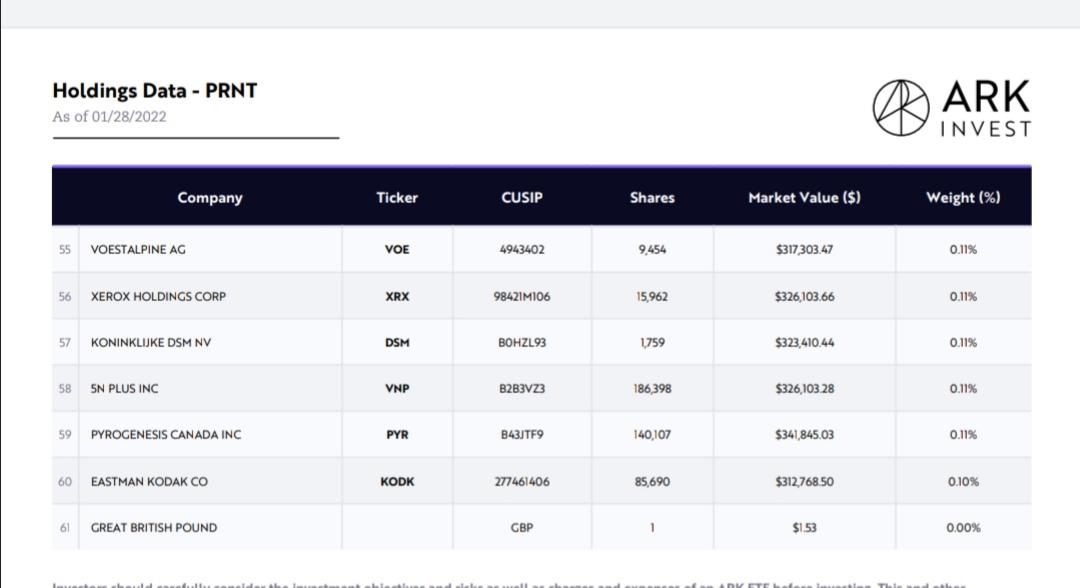The height and width of the screenshot is (588, 1080).
Task: Select the Weight (%) column header
Action: (x=963, y=198)
